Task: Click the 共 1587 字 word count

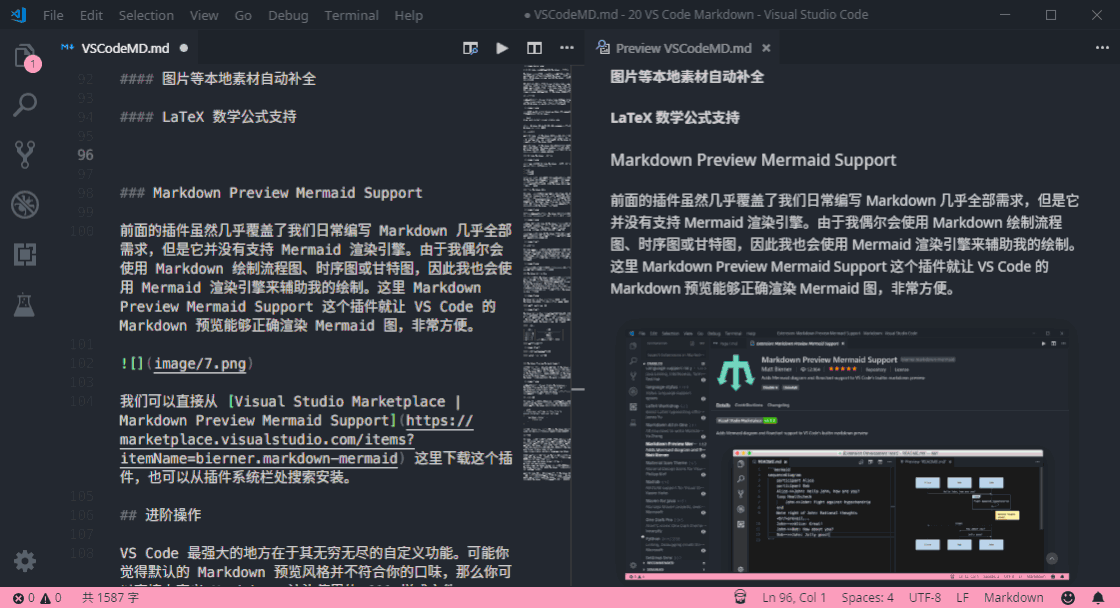Action: click(x=110, y=598)
